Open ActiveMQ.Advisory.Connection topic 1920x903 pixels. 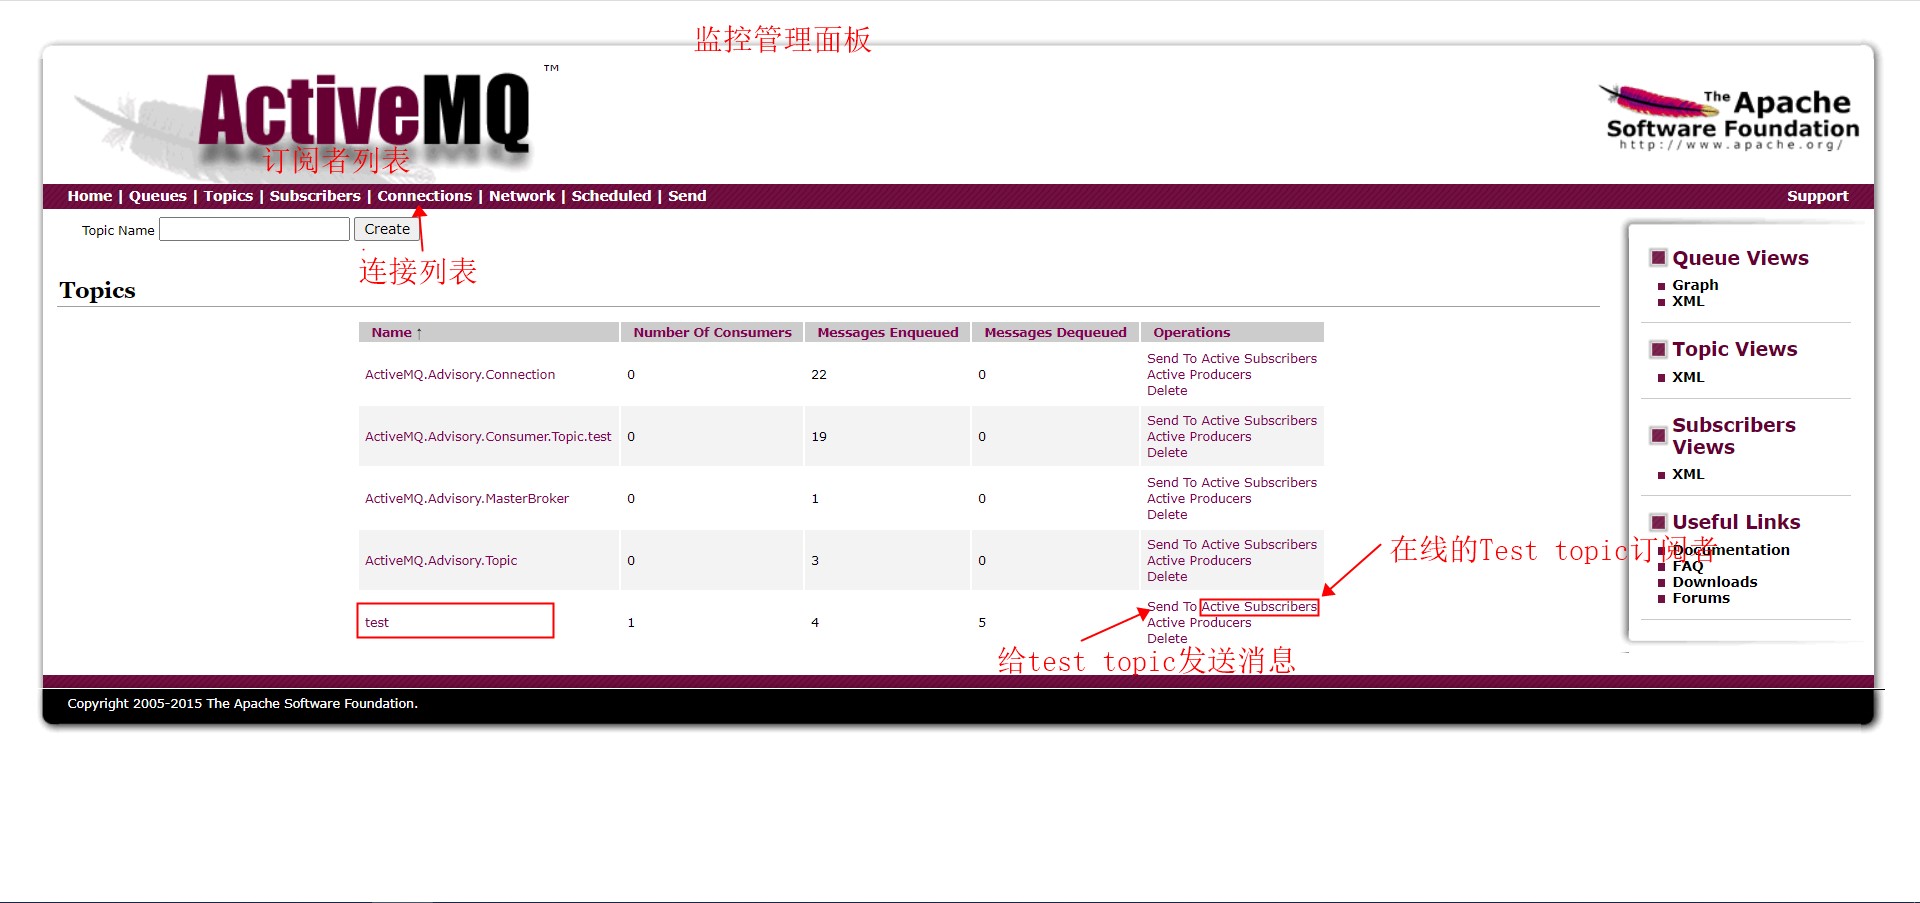pyautogui.click(x=460, y=374)
